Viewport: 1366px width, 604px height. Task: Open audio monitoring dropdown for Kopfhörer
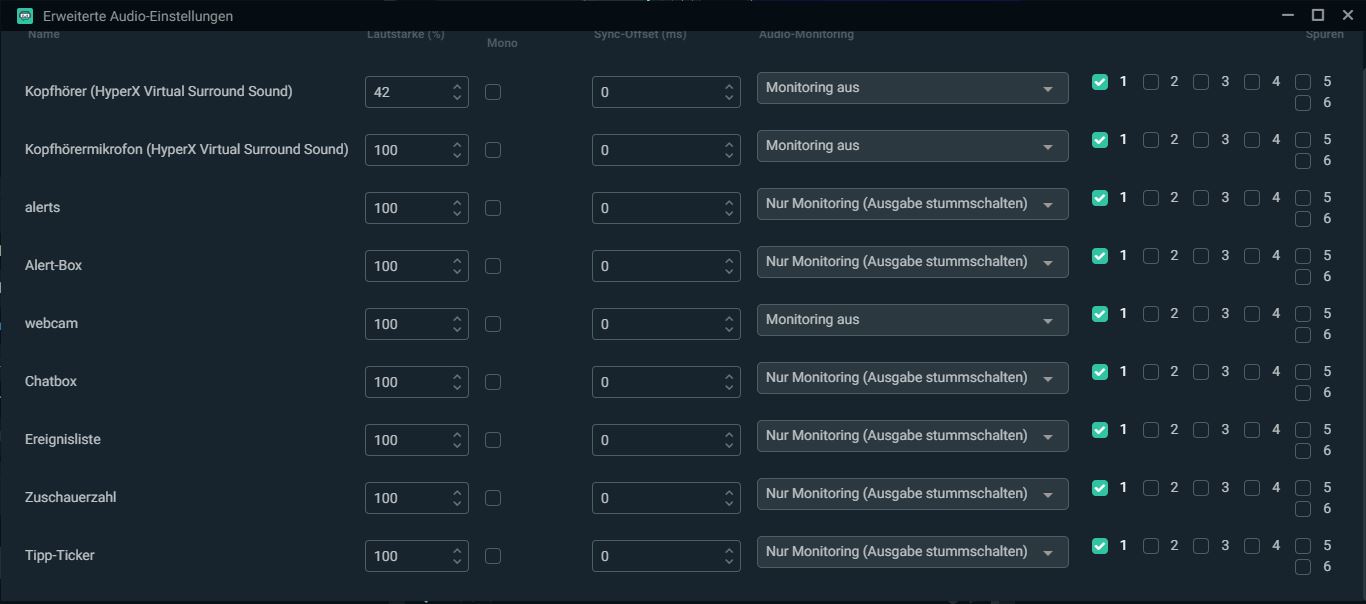[911, 88]
